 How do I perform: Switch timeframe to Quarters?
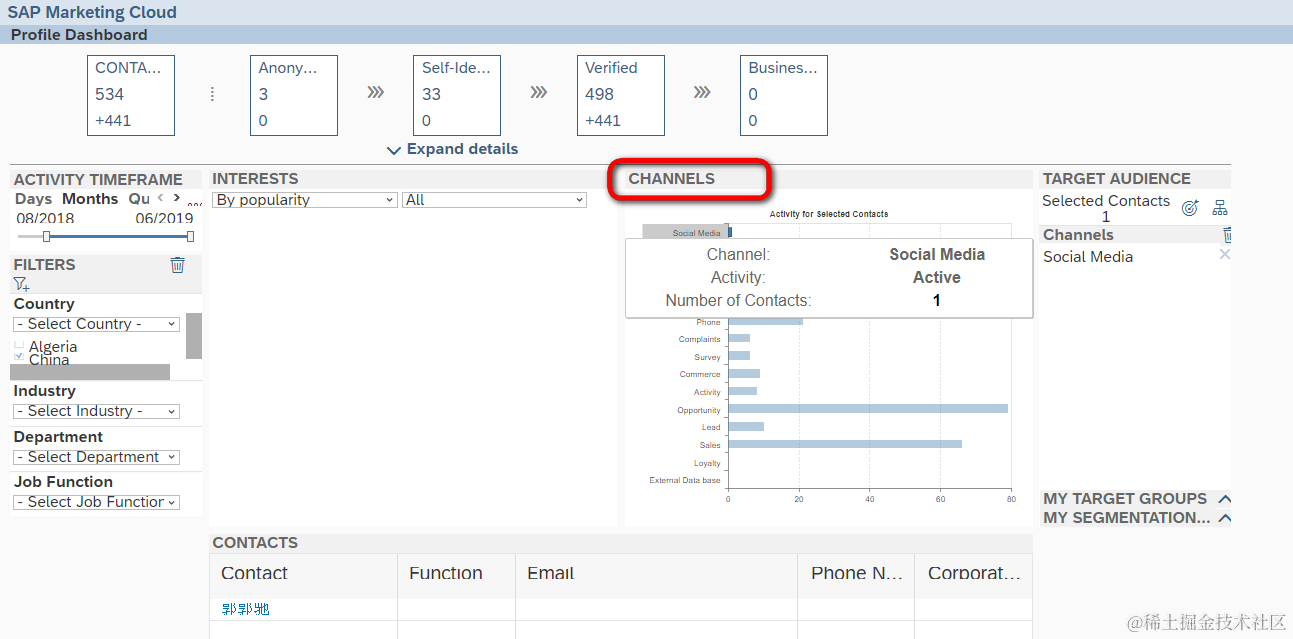pyautogui.click(x=139, y=199)
